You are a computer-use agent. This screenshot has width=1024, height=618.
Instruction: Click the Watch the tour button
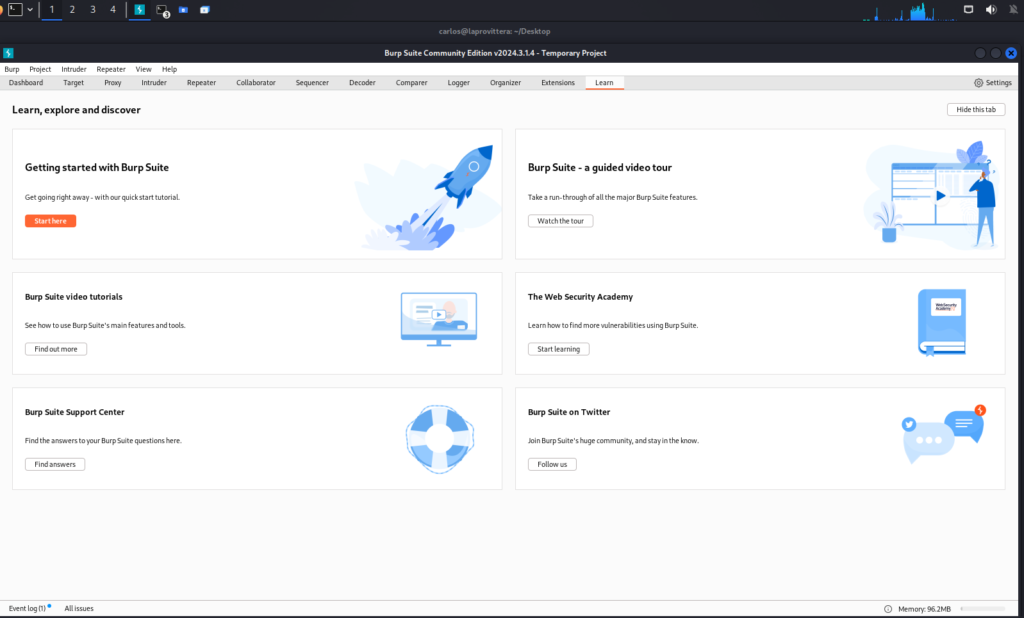point(560,221)
